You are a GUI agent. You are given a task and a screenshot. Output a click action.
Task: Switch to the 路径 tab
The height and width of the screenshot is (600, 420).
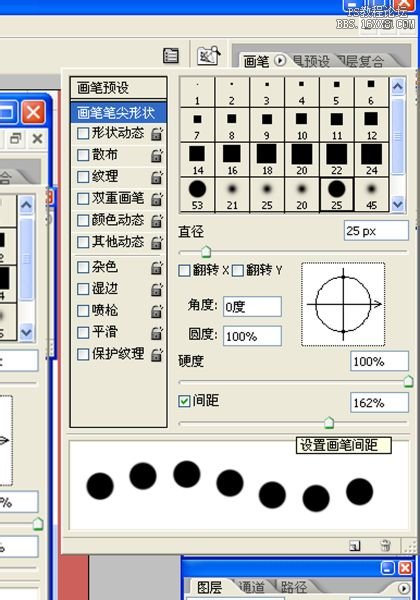pos(293,588)
